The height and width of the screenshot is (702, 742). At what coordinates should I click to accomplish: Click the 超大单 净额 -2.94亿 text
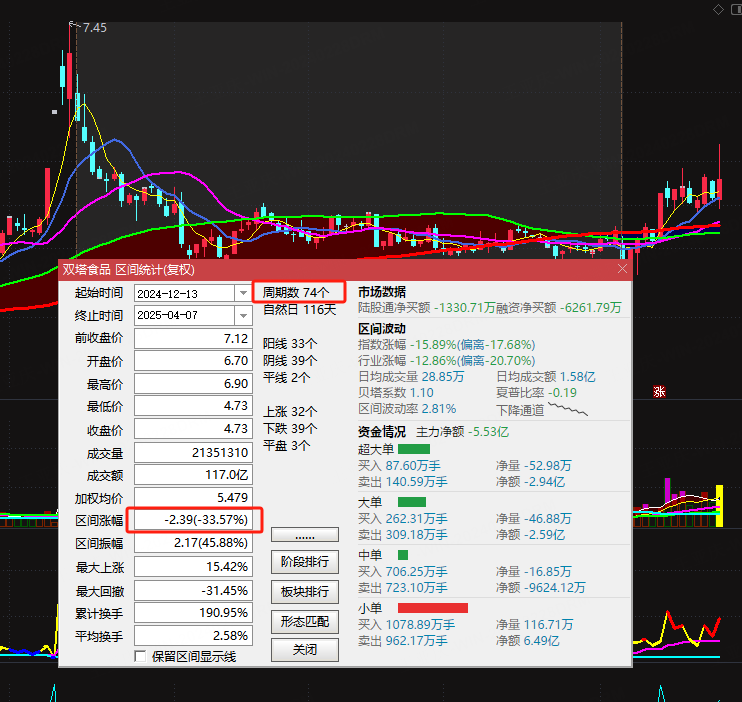tap(530, 482)
